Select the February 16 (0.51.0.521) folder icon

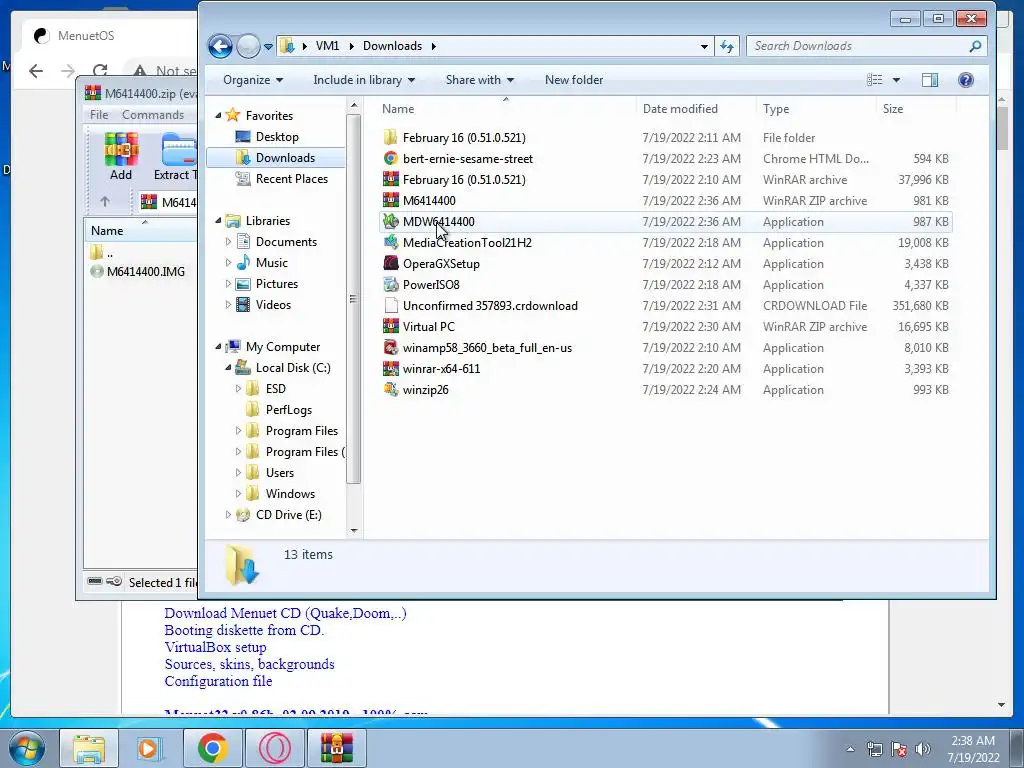pyautogui.click(x=391, y=138)
